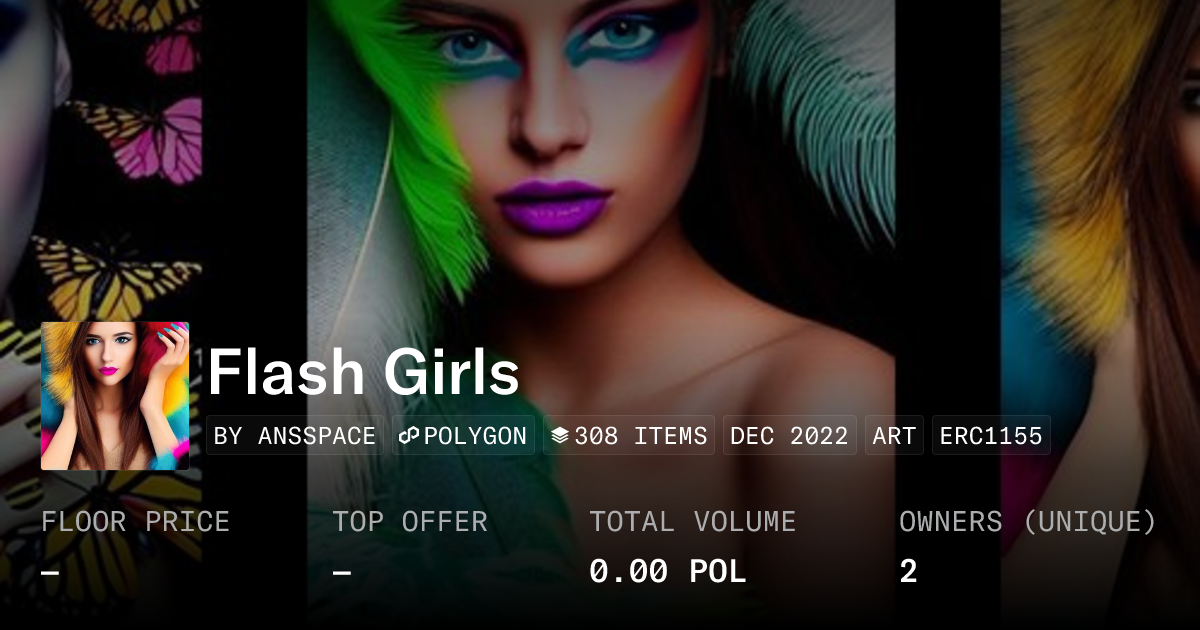Select the ART category badge
The width and height of the screenshot is (1200, 630).
point(895,436)
